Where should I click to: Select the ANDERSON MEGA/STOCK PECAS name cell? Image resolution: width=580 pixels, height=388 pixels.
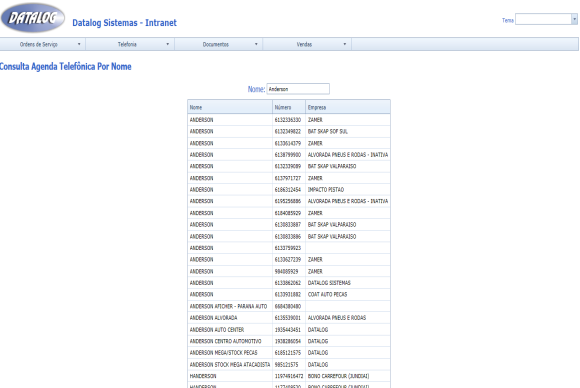click(x=230, y=353)
